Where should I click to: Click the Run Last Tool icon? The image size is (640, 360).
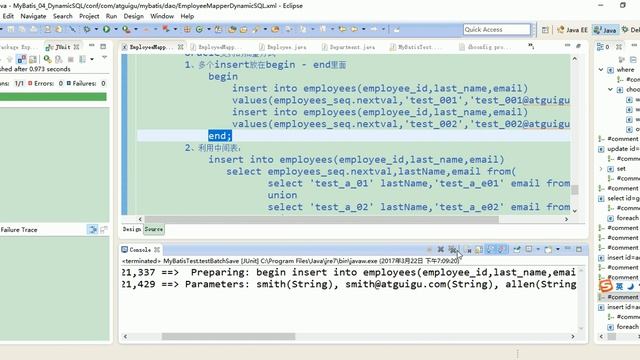point(126,29)
